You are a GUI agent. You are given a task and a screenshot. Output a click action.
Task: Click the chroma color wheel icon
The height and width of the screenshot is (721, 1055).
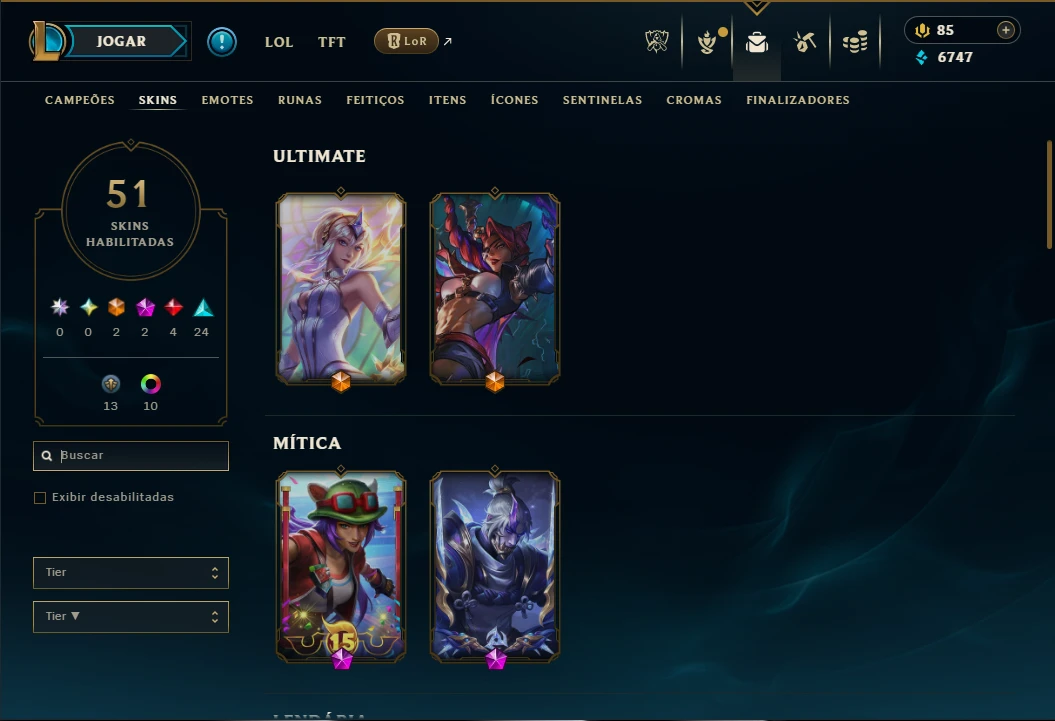pyautogui.click(x=151, y=384)
